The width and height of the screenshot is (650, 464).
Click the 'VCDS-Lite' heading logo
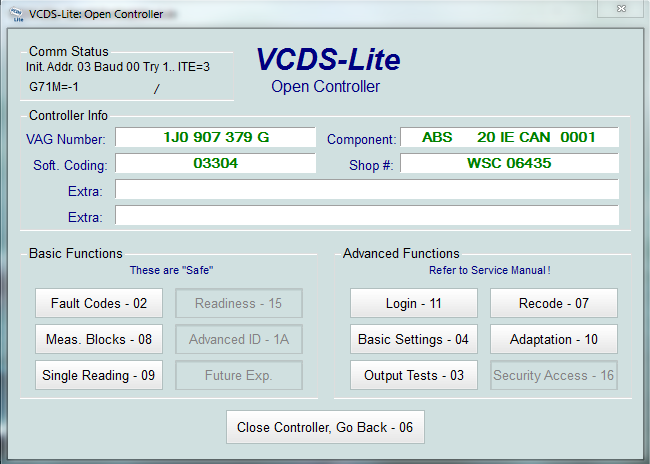(x=328, y=59)
